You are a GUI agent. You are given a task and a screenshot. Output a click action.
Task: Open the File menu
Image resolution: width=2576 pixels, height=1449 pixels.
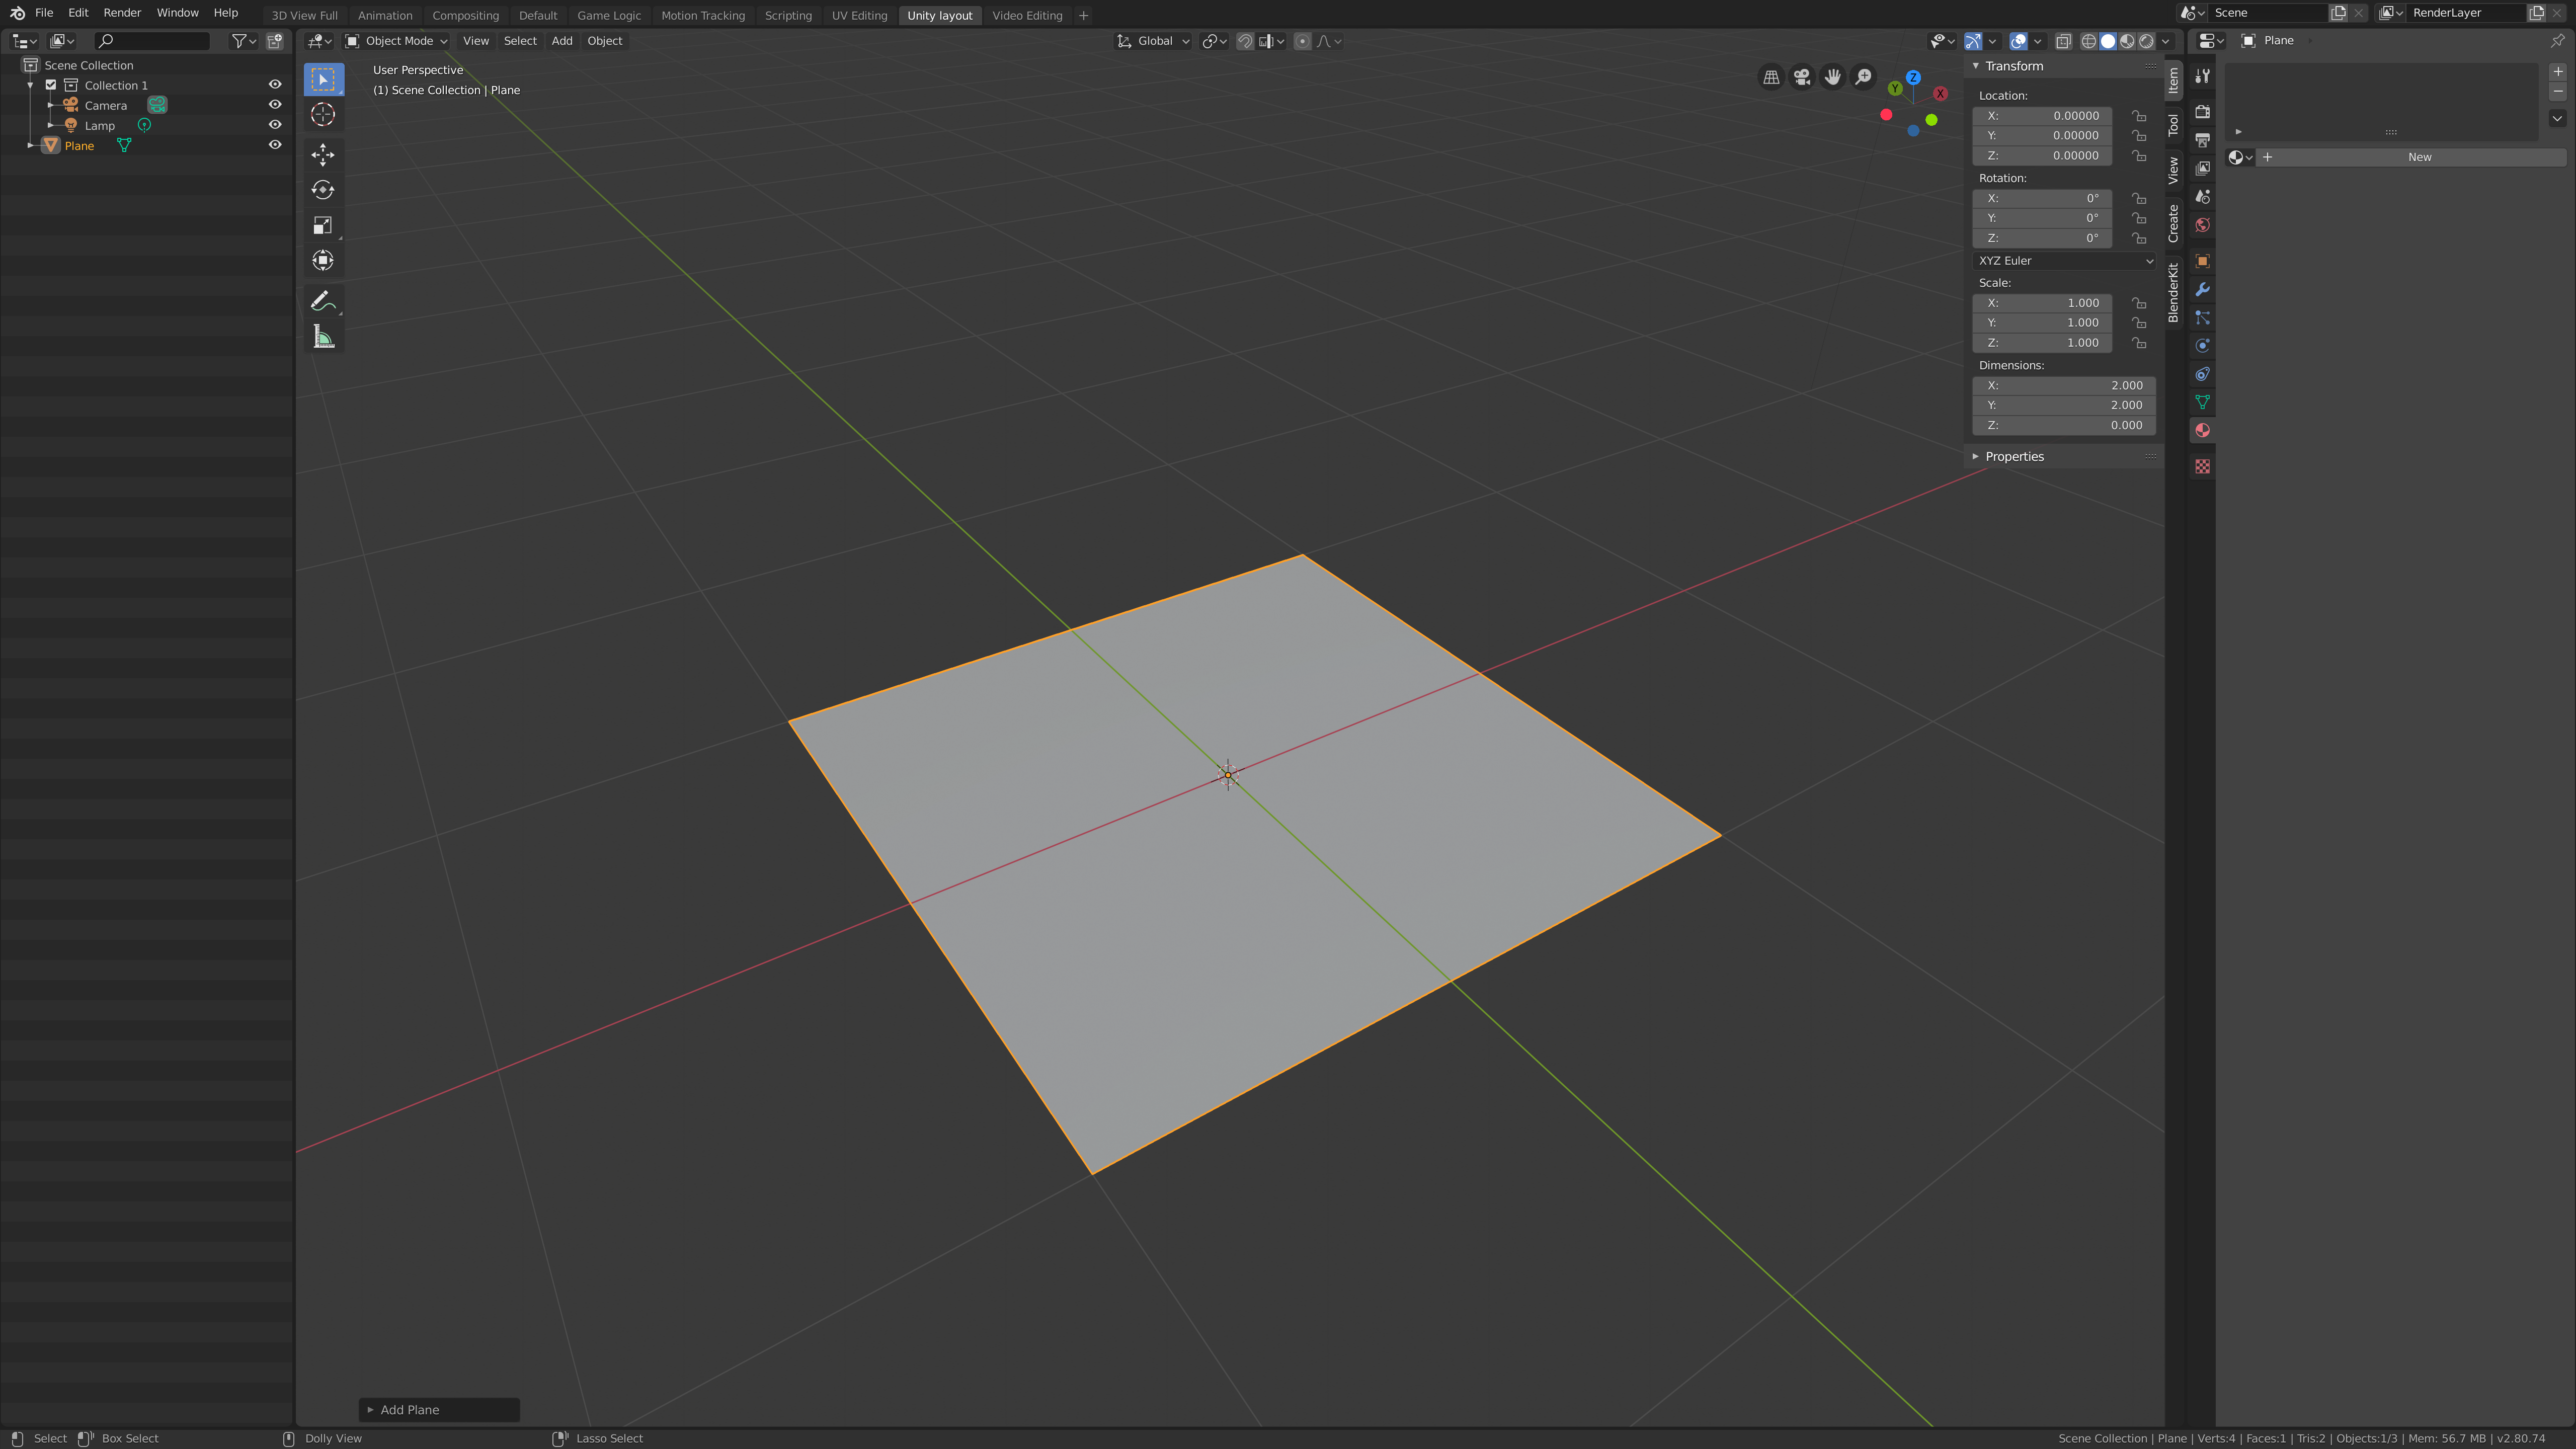click(x=44, y=13)
